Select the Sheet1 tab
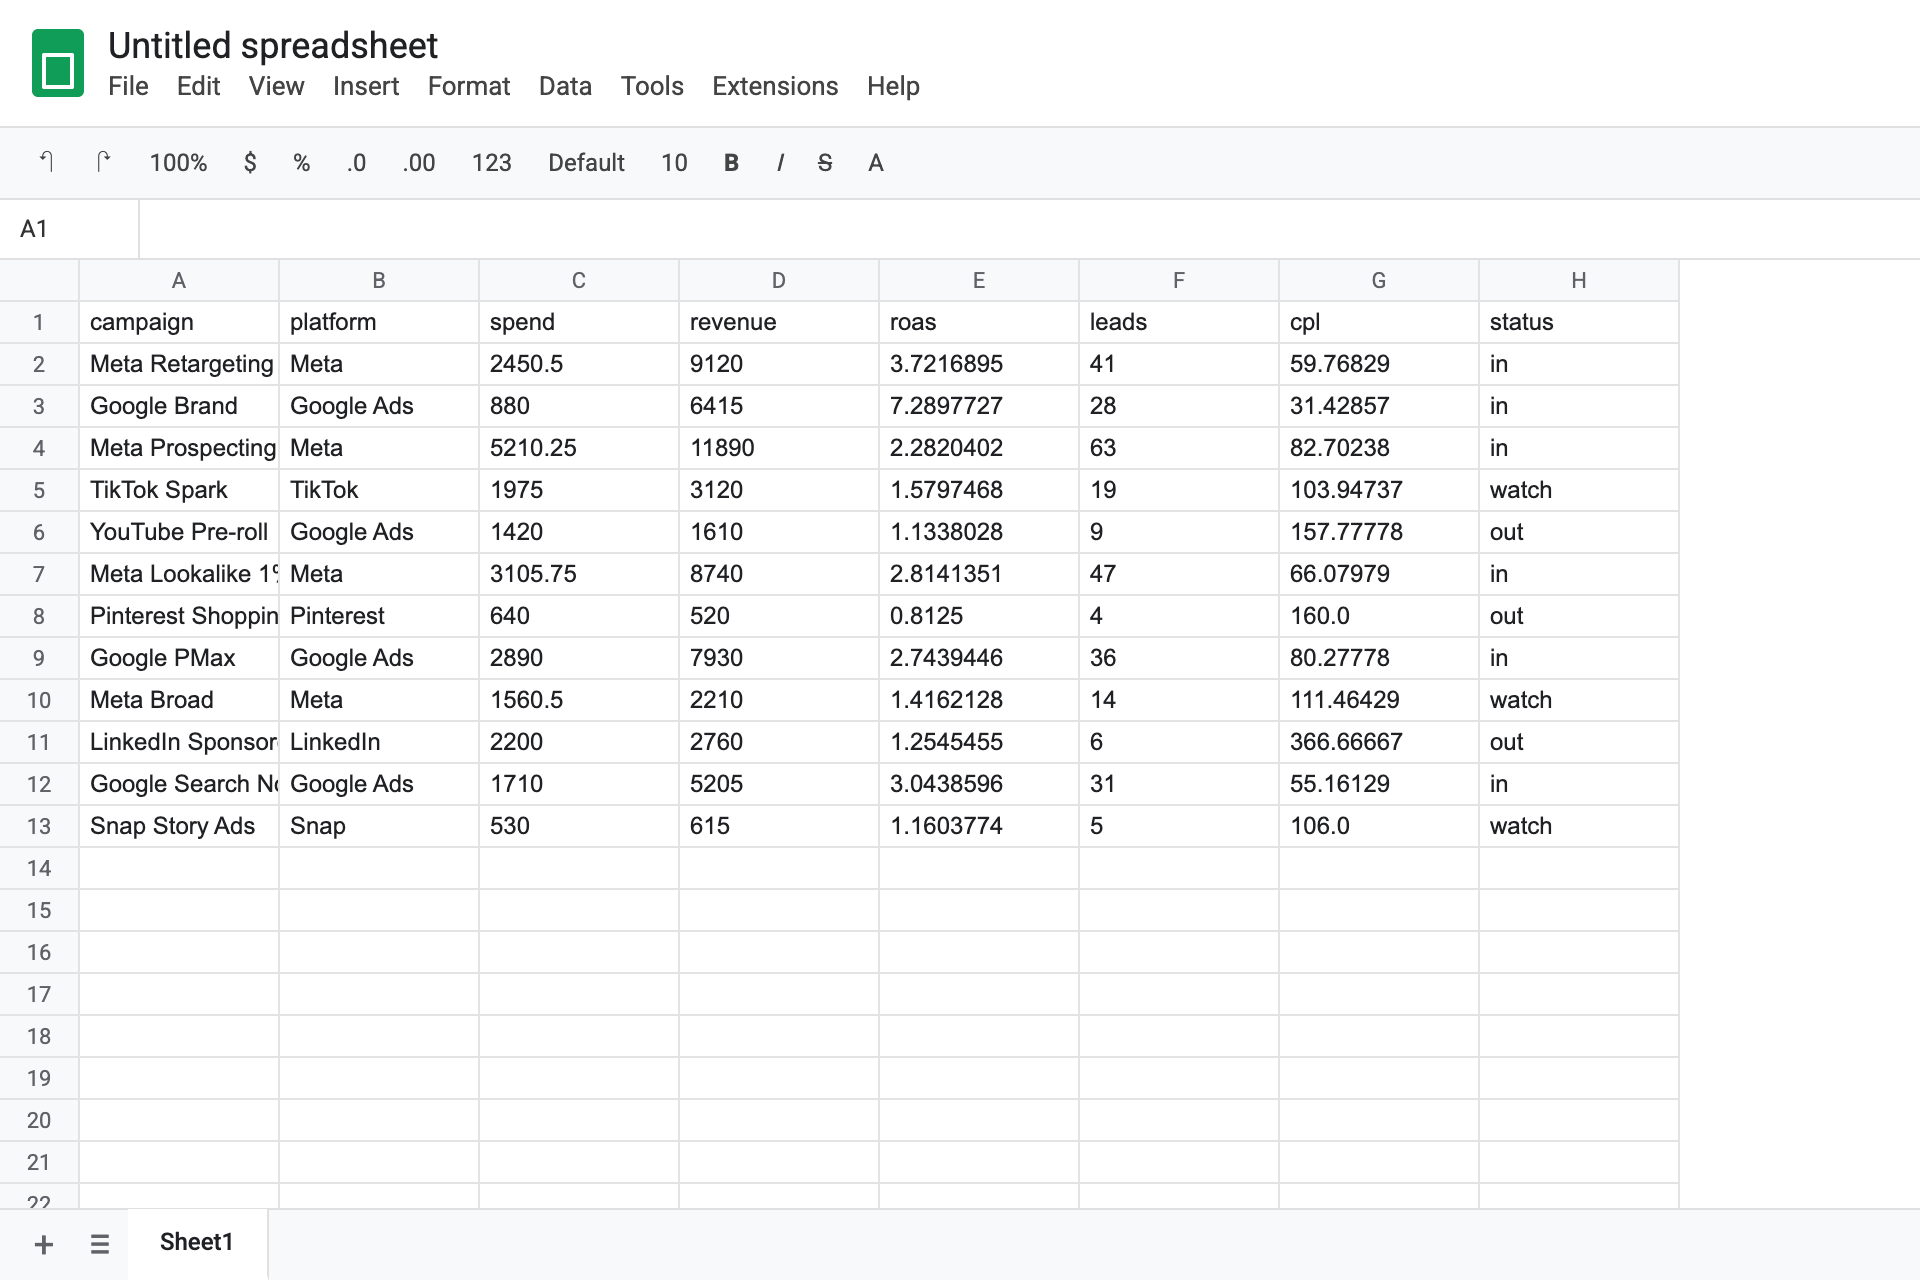This screenshot has height=1280, width=1920. (197, 1242)
